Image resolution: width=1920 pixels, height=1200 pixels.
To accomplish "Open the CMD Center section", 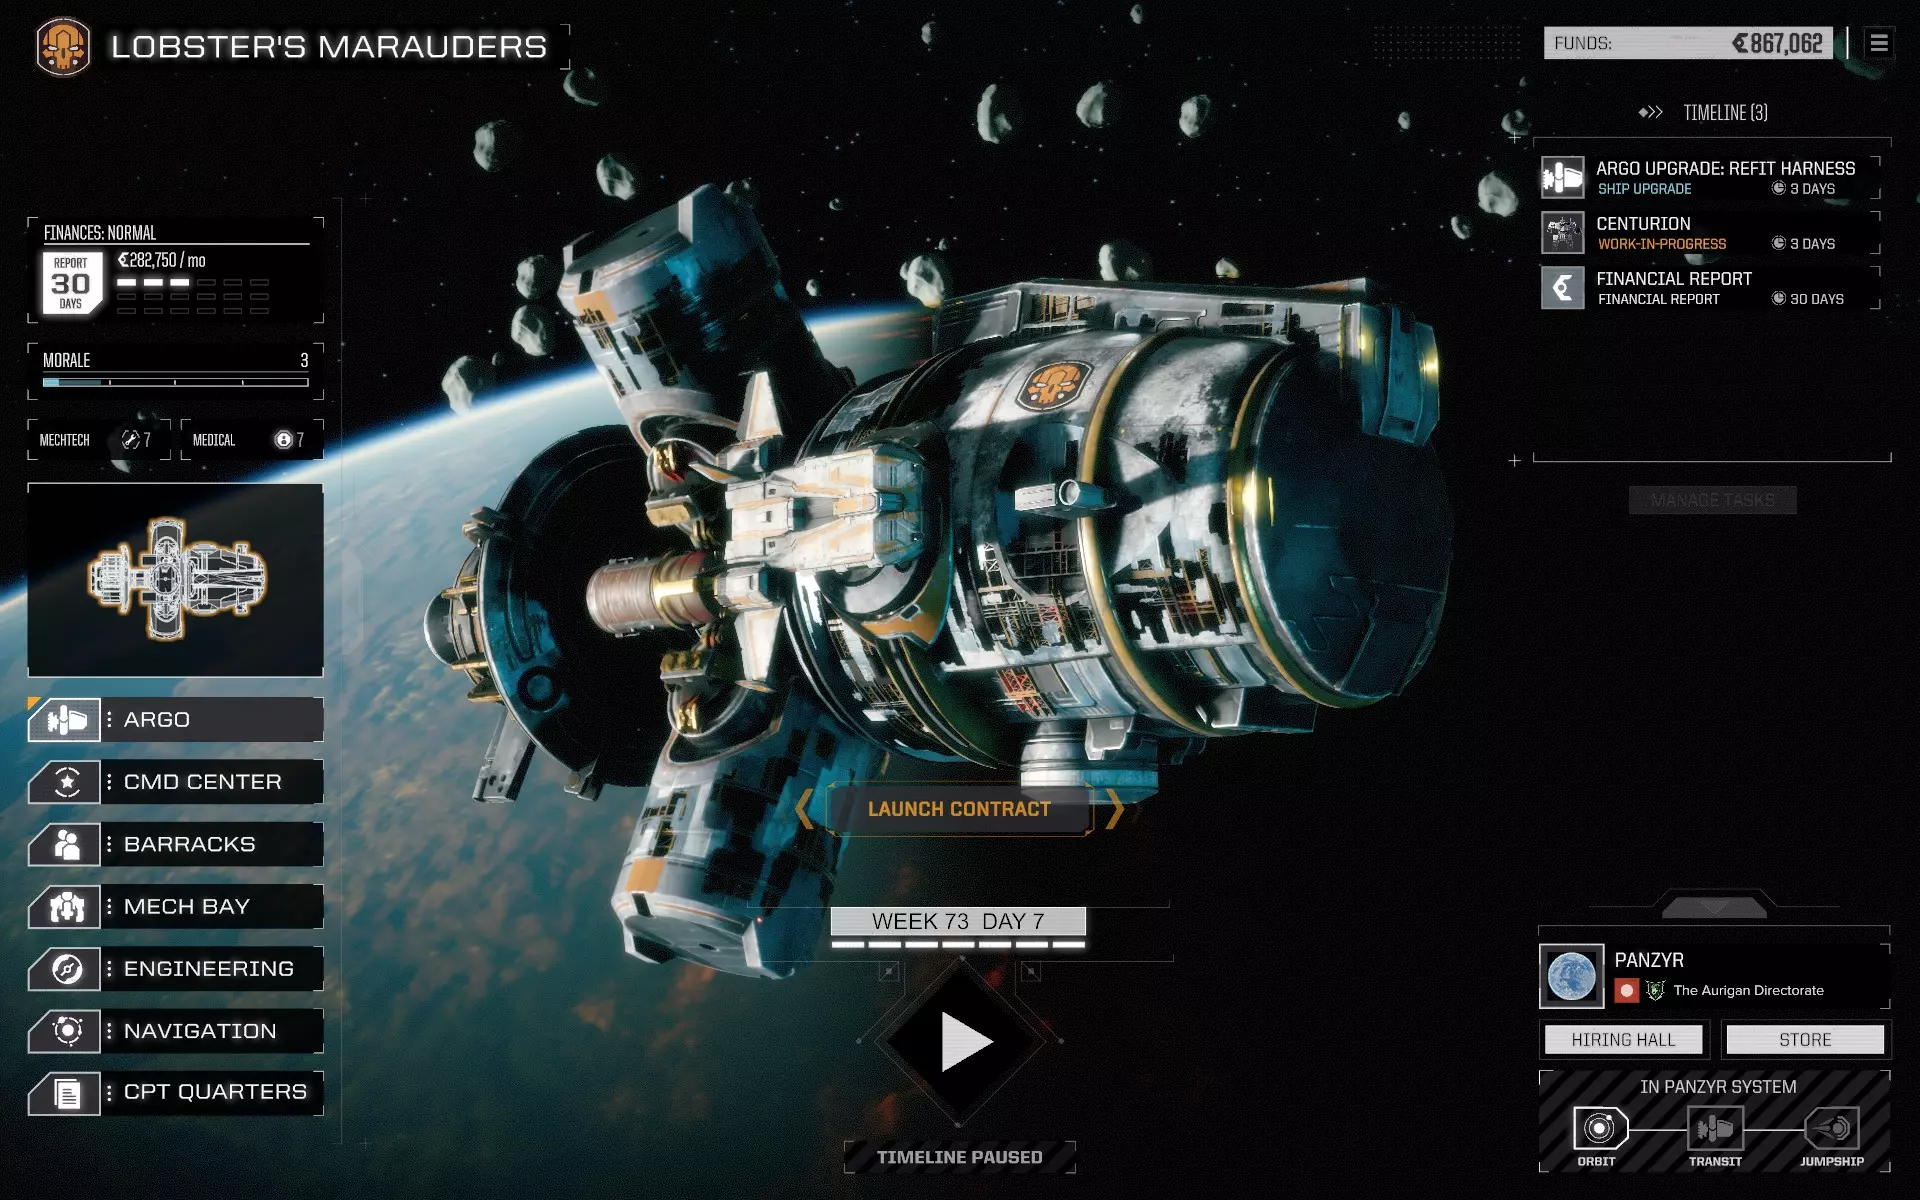I will (x=176, y=782).
